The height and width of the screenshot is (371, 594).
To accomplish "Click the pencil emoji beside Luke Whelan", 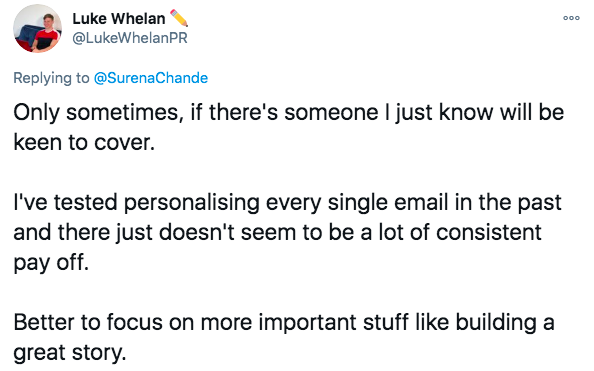I will point(179,18).
